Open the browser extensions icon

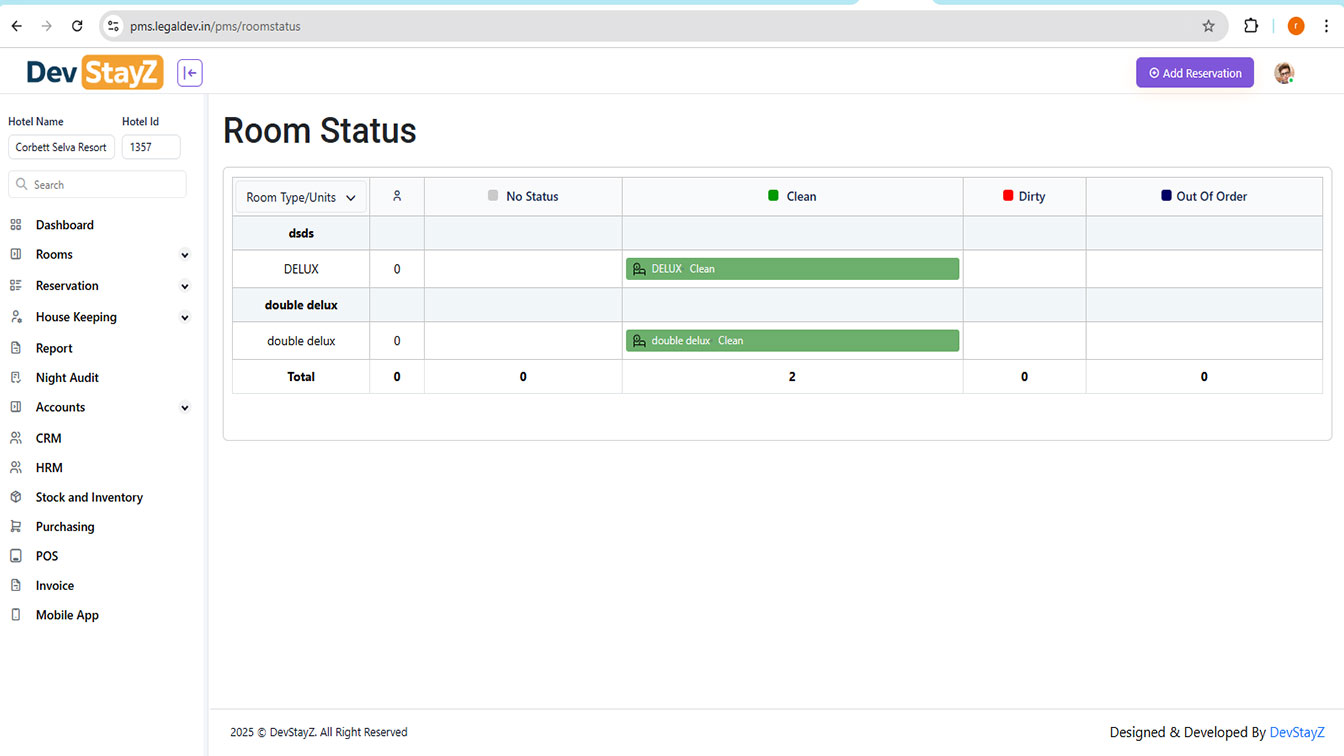pos(1251,26)
